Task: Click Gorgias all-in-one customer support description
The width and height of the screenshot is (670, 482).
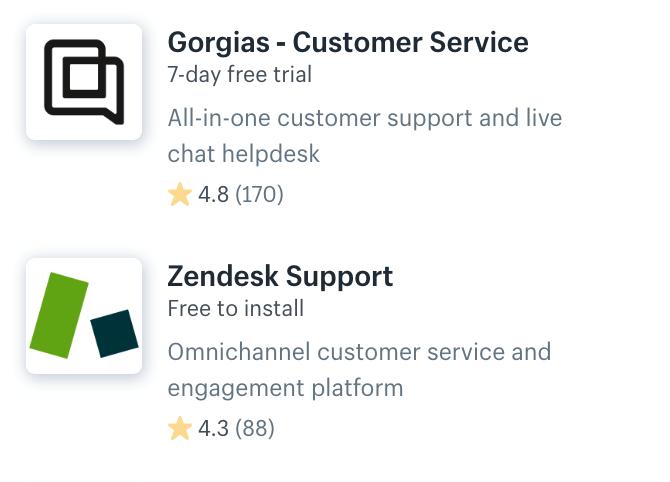Action: pos(365,136)
